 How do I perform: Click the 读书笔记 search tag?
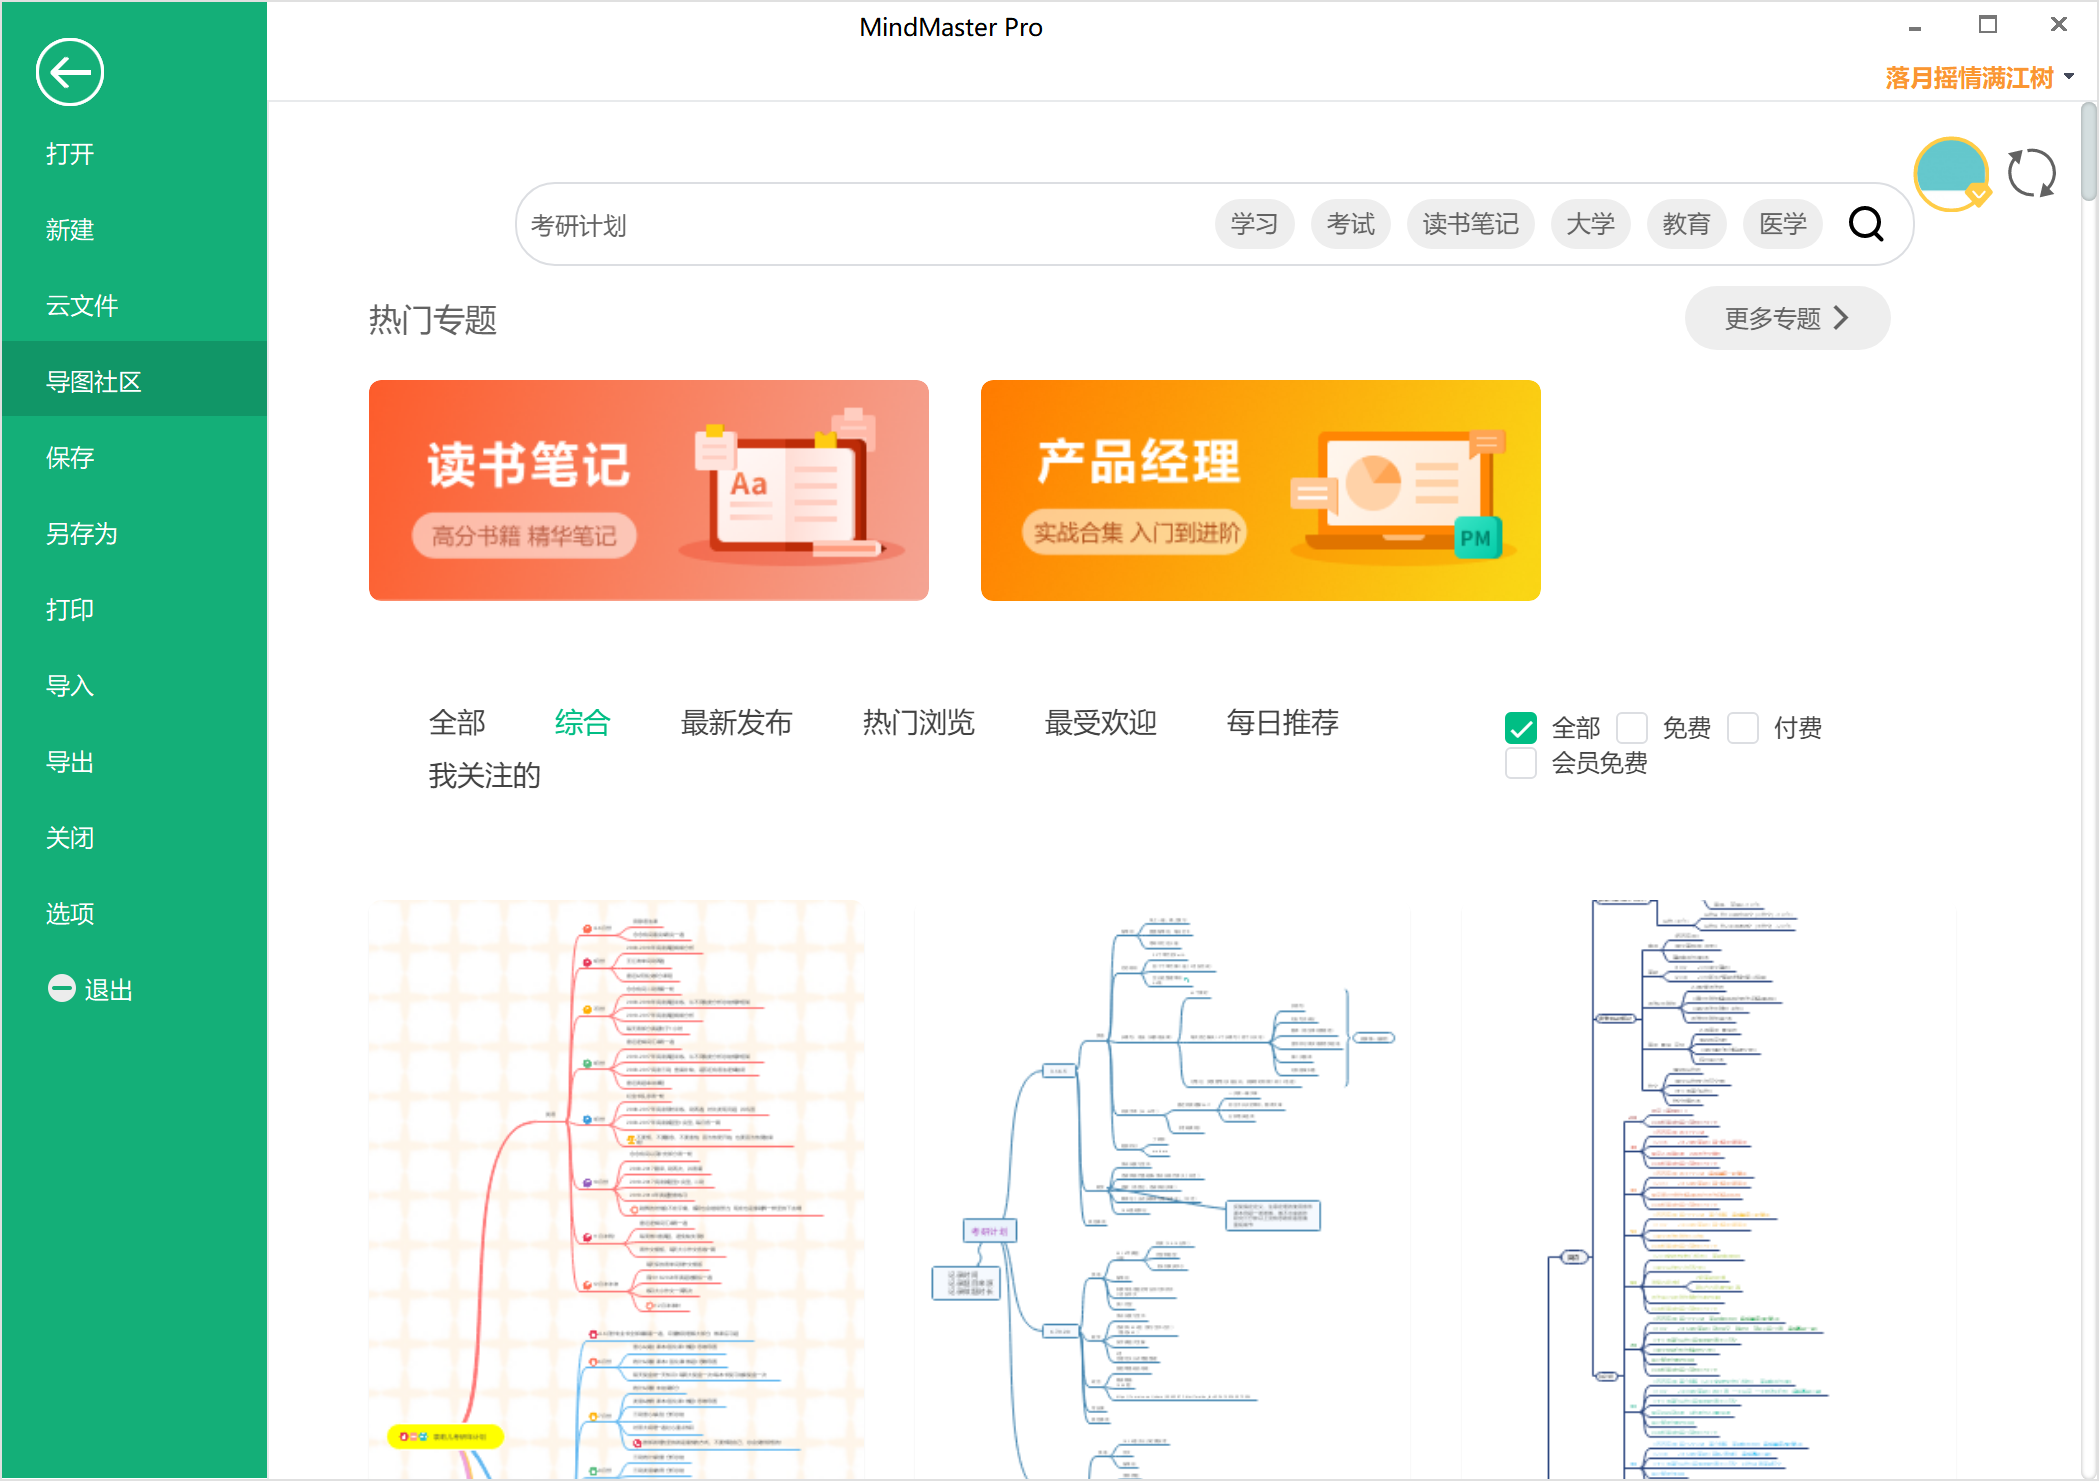tap(1470, 224)
